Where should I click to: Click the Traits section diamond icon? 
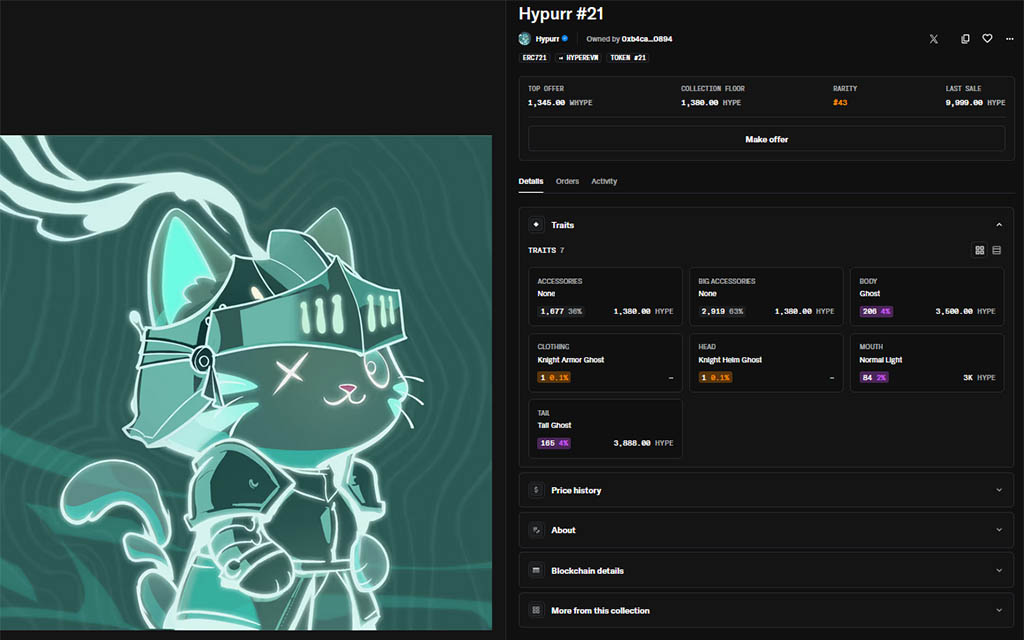tap(536, 225)
